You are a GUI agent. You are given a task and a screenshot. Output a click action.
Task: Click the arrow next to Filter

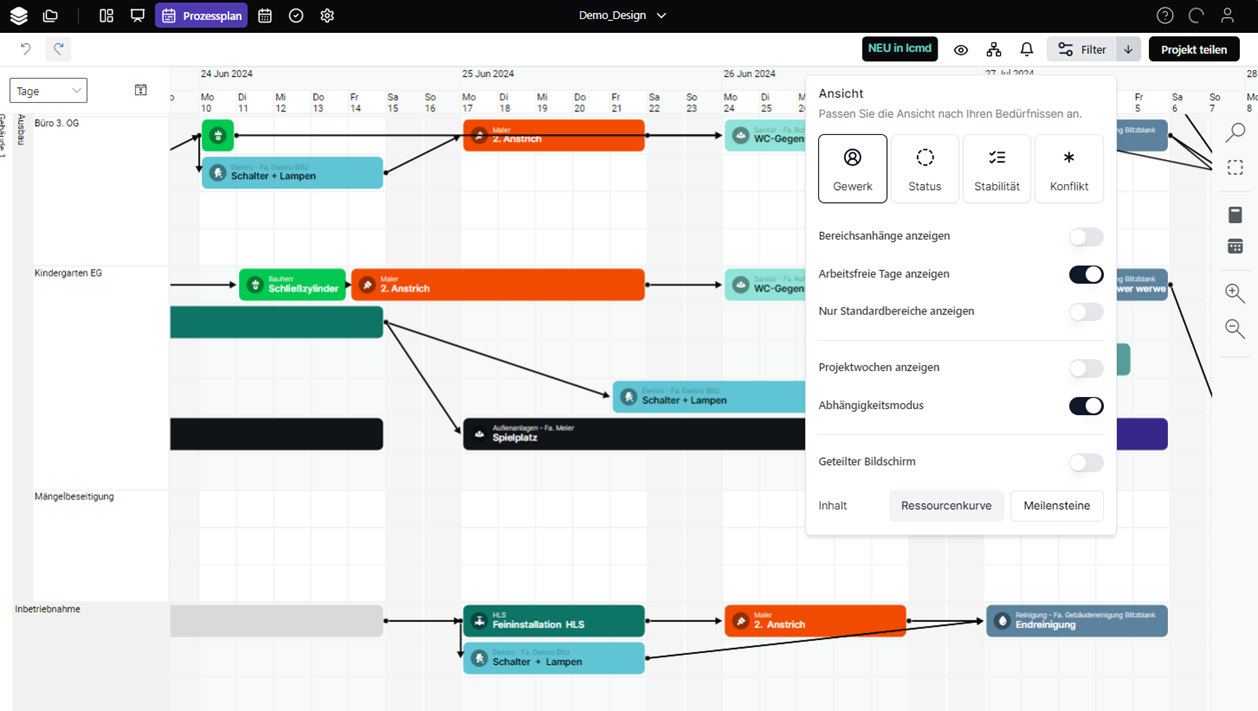[1128, 49]
